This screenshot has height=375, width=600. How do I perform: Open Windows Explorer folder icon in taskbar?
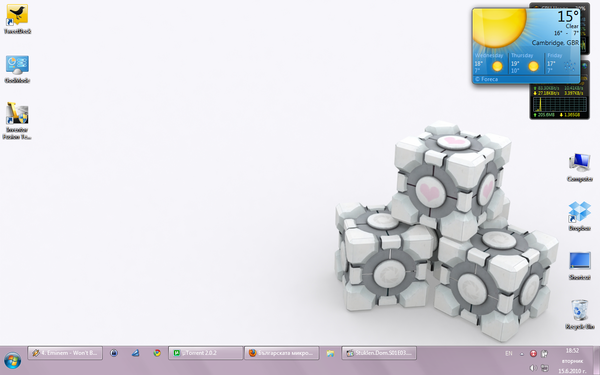coord(330,353)
